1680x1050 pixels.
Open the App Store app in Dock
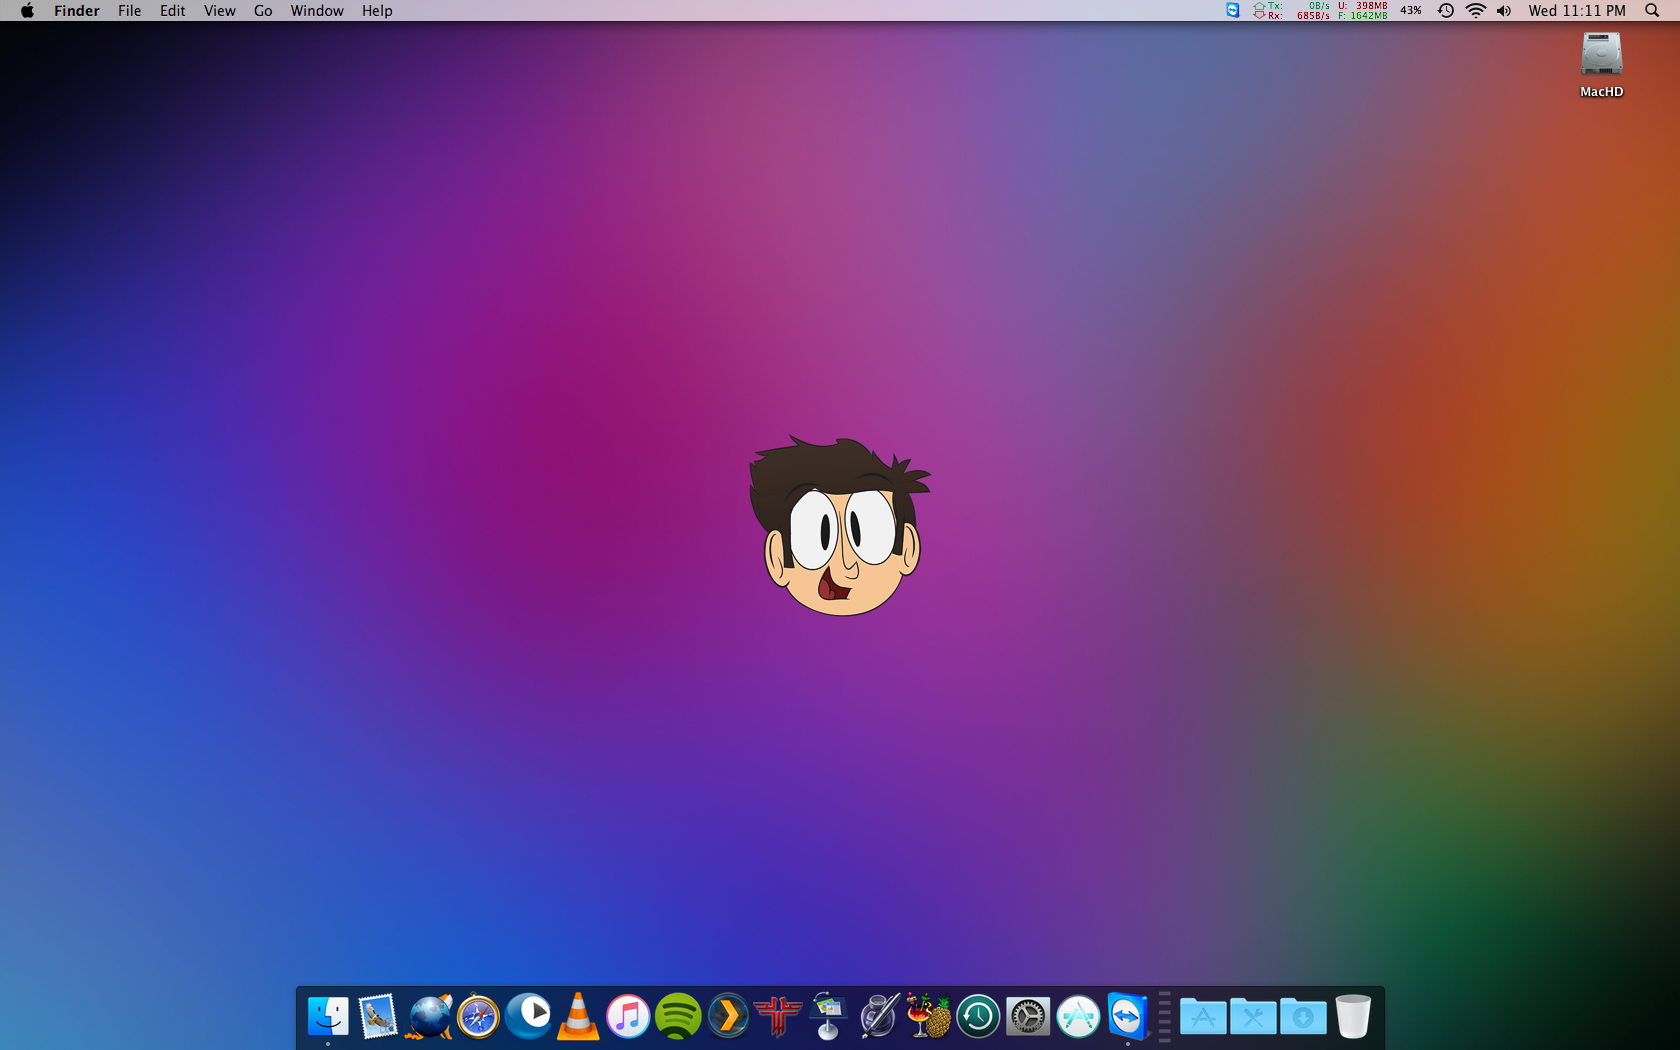[x=1078, y=1017]
